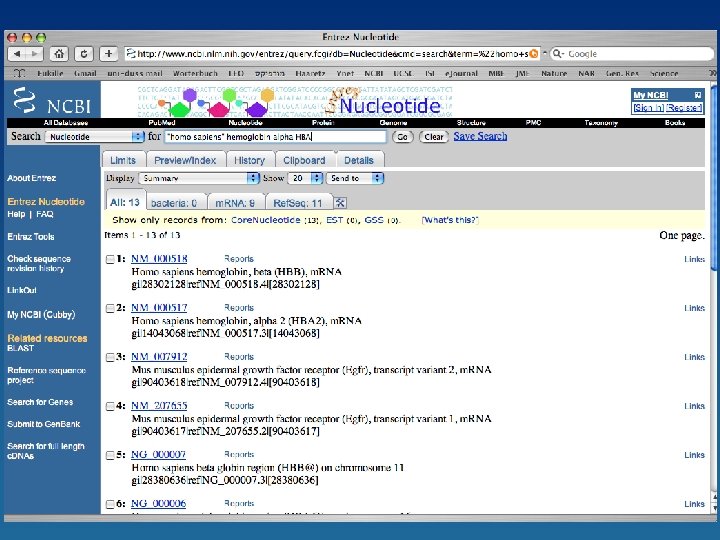Image resolution: width=720 pixels, height=540 pixels.
Task: Click the NCBI logo in the page header
Action: (51, 101)
